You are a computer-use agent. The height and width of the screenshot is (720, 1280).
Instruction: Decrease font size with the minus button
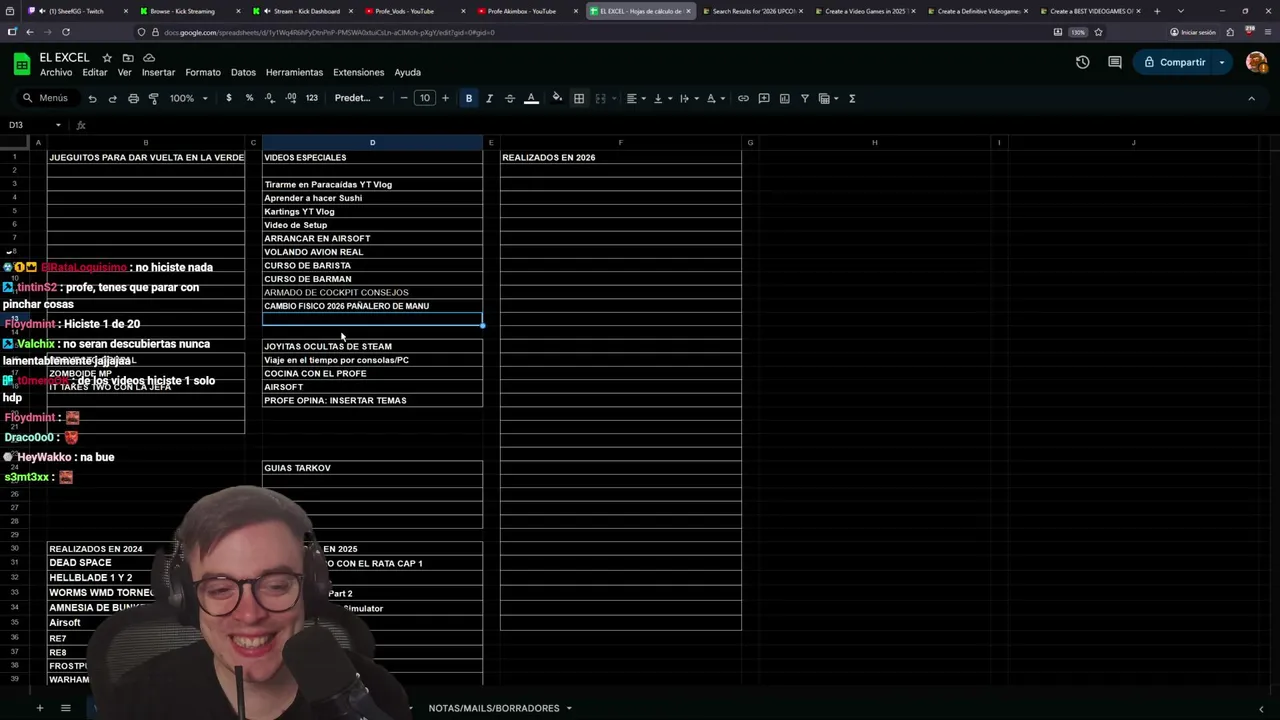404,98
